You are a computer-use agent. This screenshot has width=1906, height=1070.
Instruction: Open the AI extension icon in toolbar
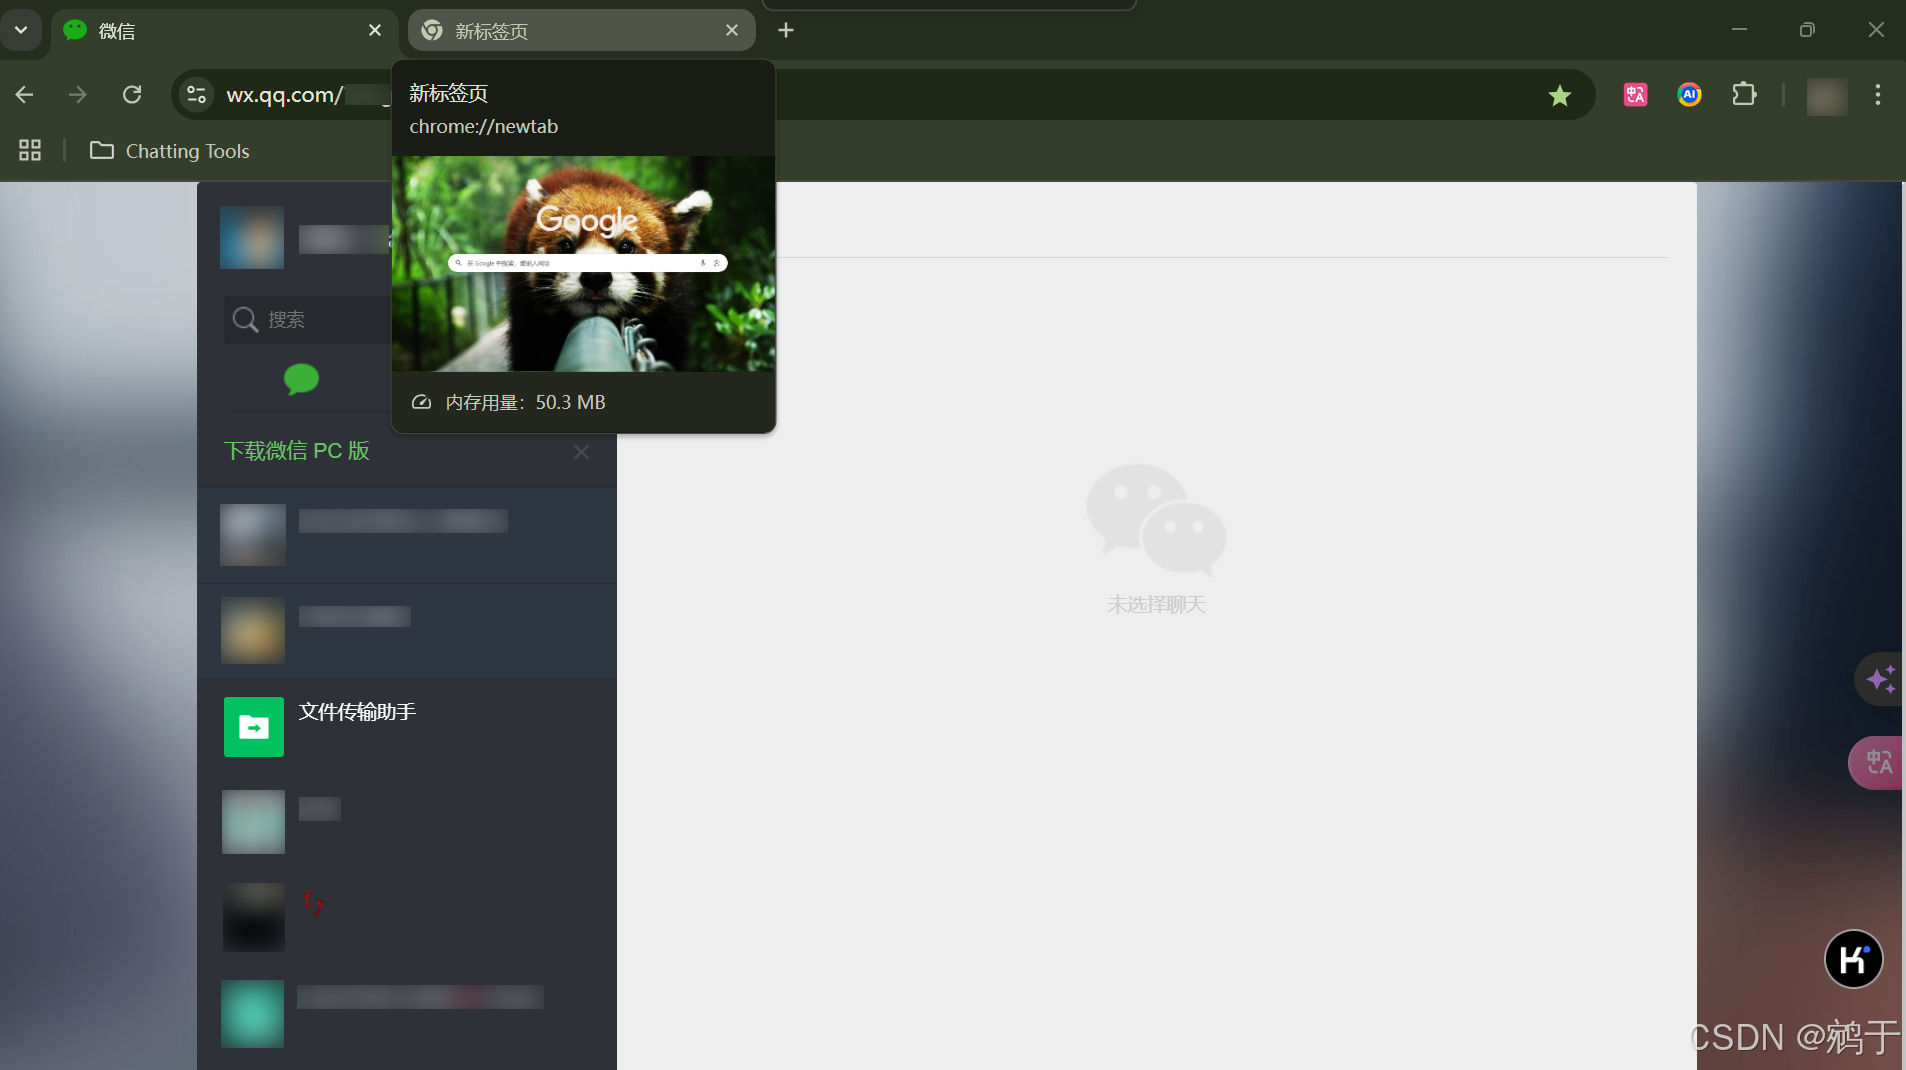coord(1690,95)
